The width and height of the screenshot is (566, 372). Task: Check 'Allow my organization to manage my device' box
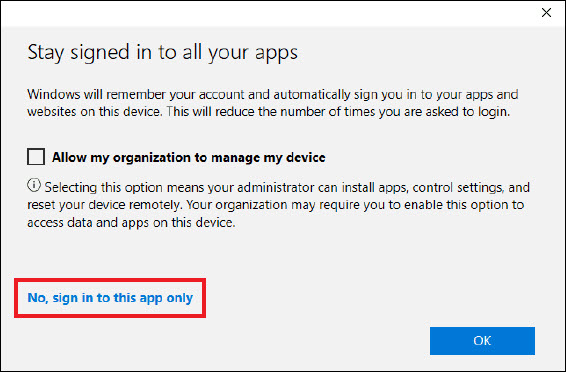(36, 157)
